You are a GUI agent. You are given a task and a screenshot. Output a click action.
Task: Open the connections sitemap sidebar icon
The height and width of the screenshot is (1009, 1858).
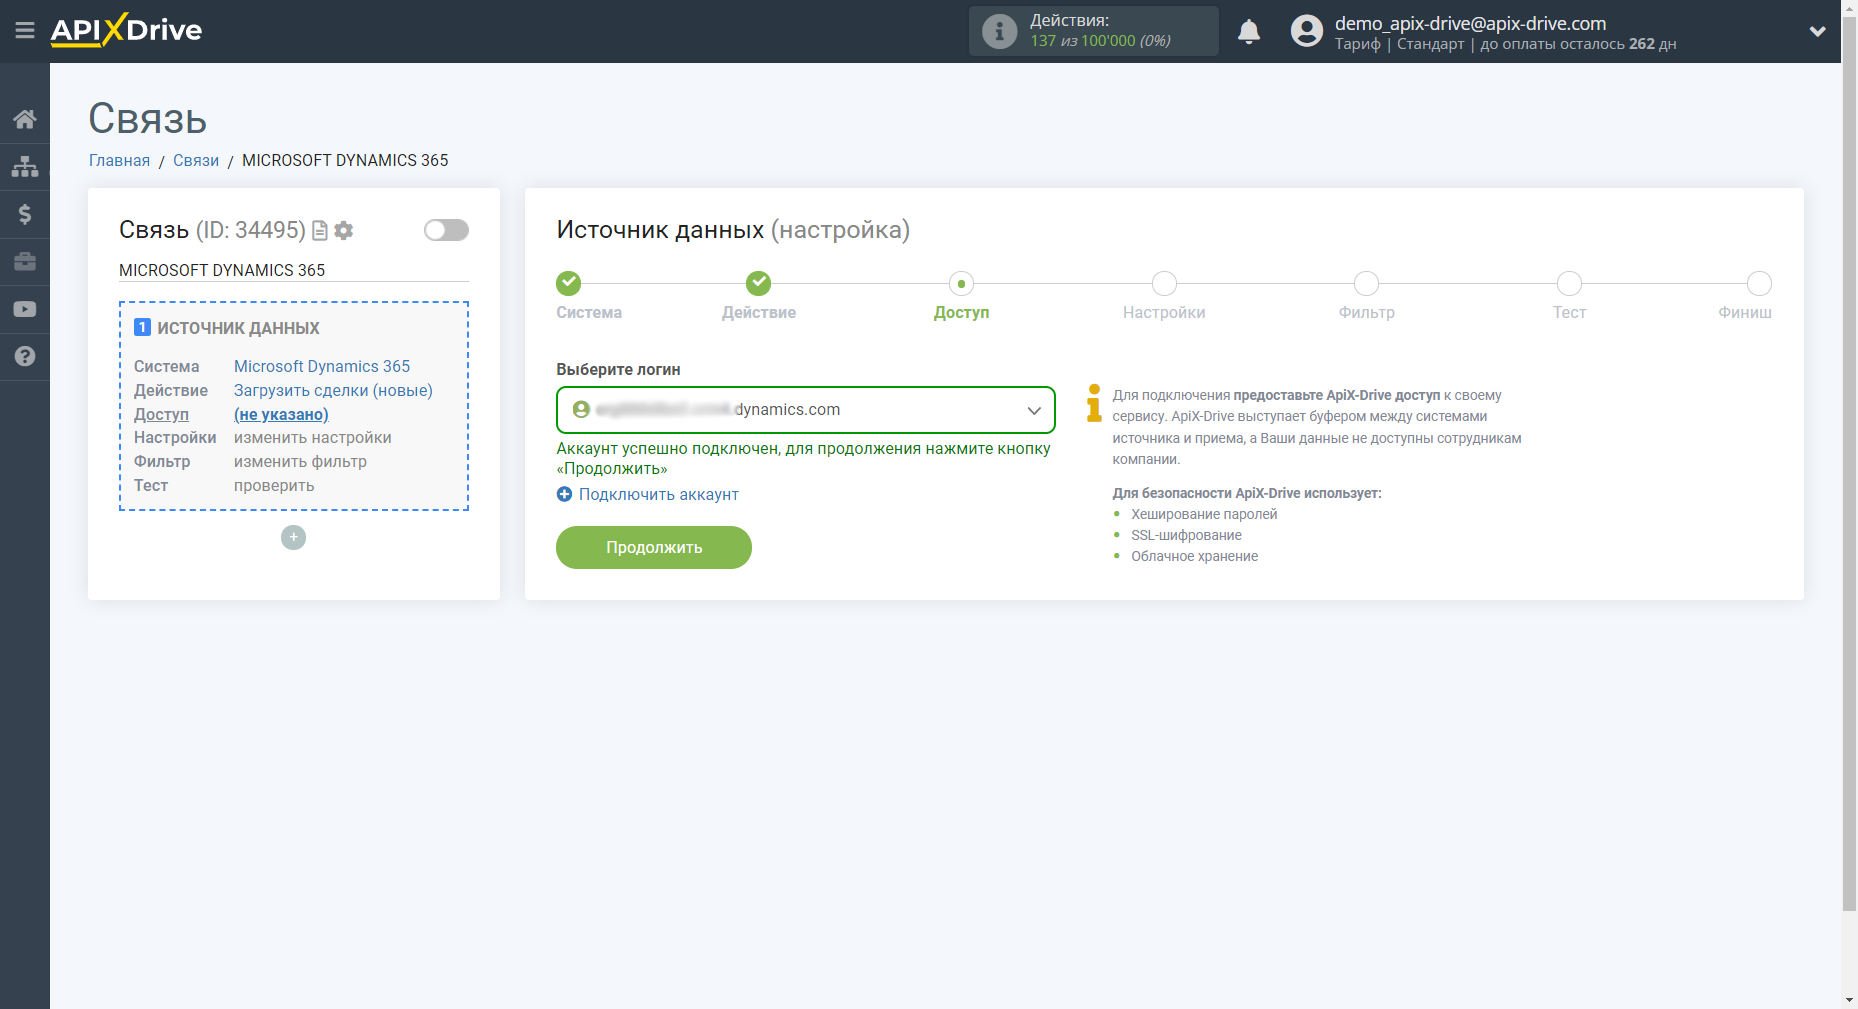click(25, 166)
